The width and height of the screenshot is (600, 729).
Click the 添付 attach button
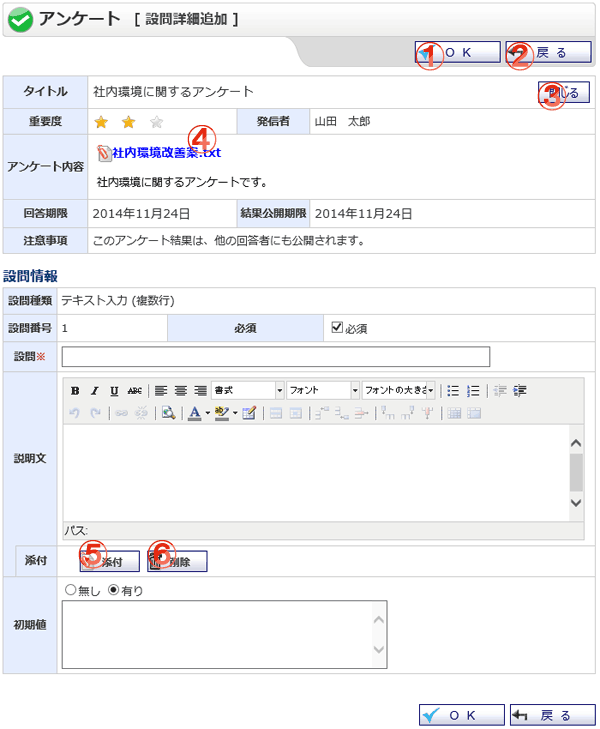point(110,562)
